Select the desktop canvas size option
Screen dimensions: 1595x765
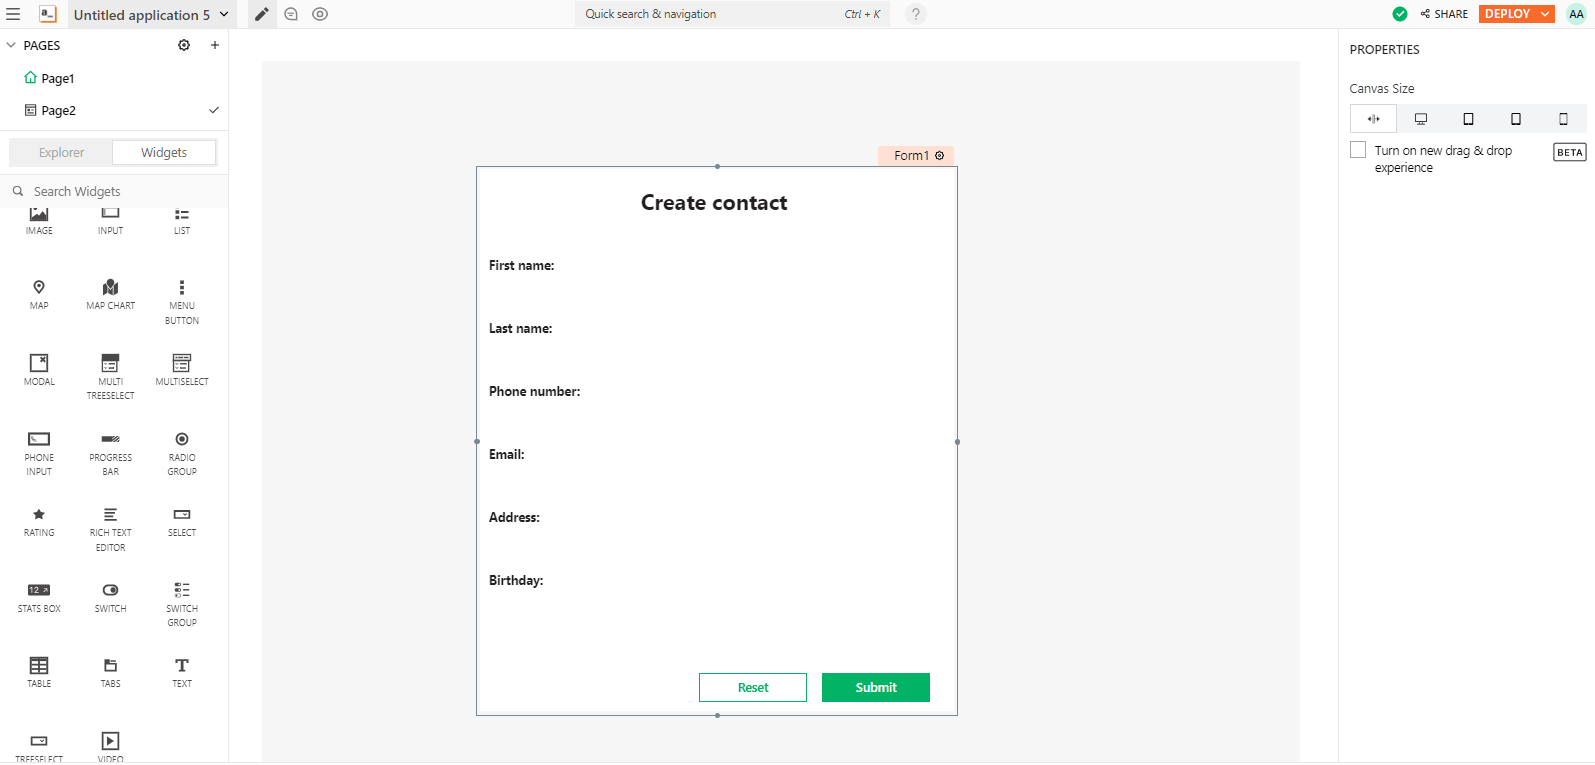point(1420,119)
